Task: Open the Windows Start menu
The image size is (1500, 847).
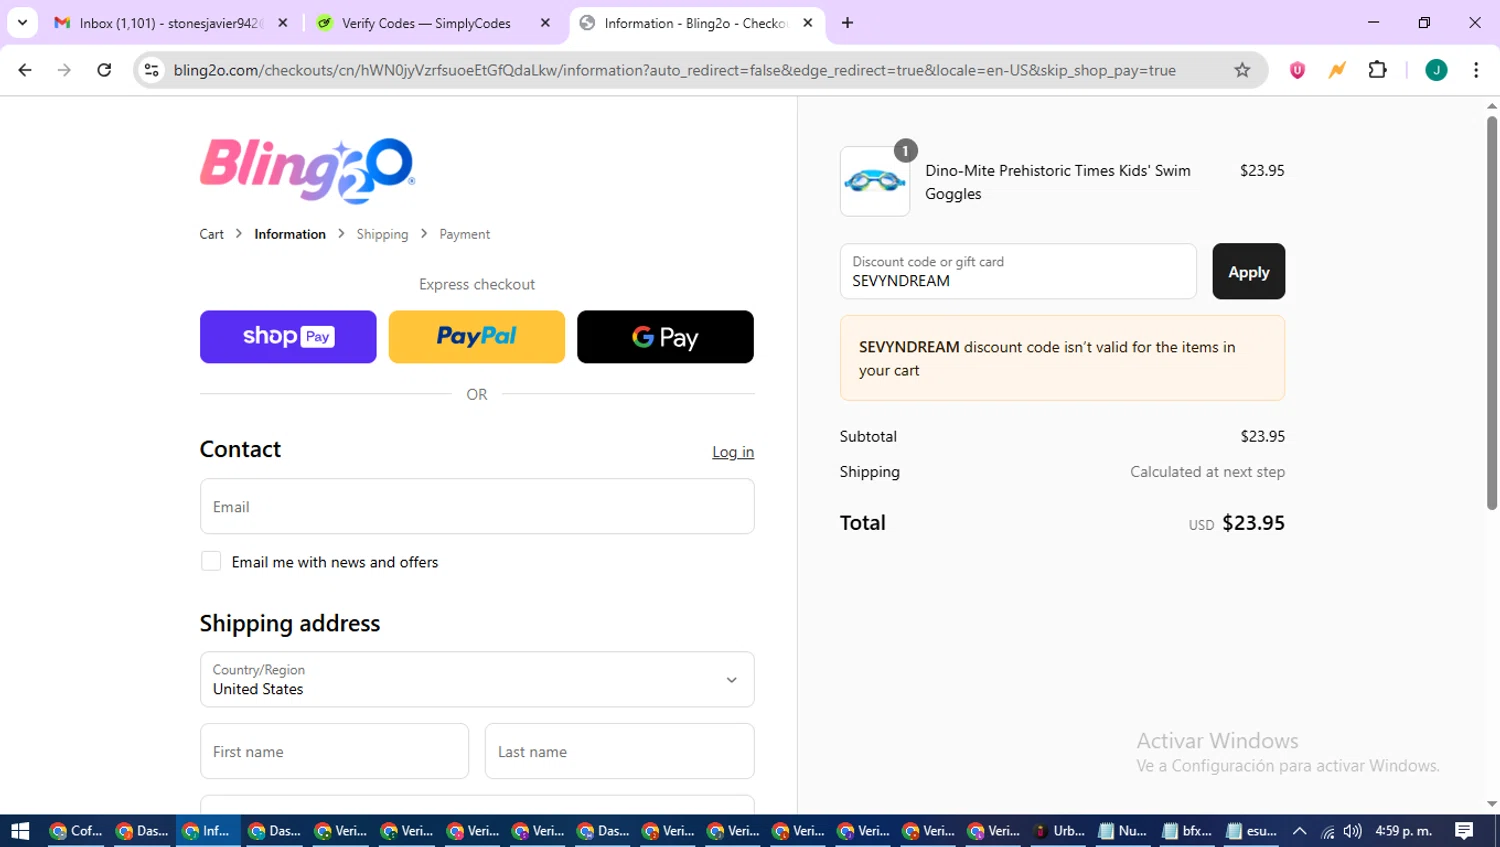Action: pos(20,831)
